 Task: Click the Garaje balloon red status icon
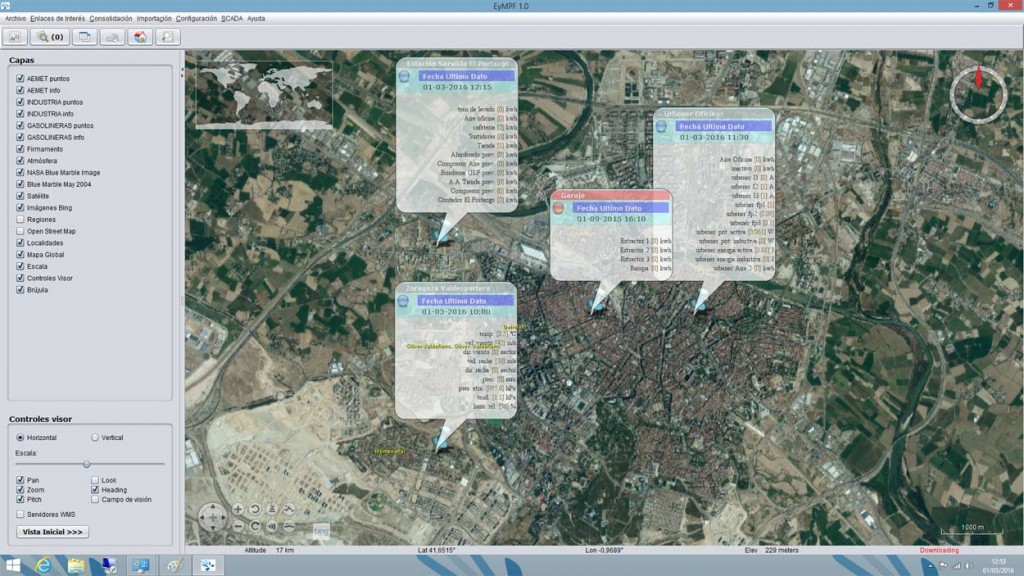tap(558, 208)
